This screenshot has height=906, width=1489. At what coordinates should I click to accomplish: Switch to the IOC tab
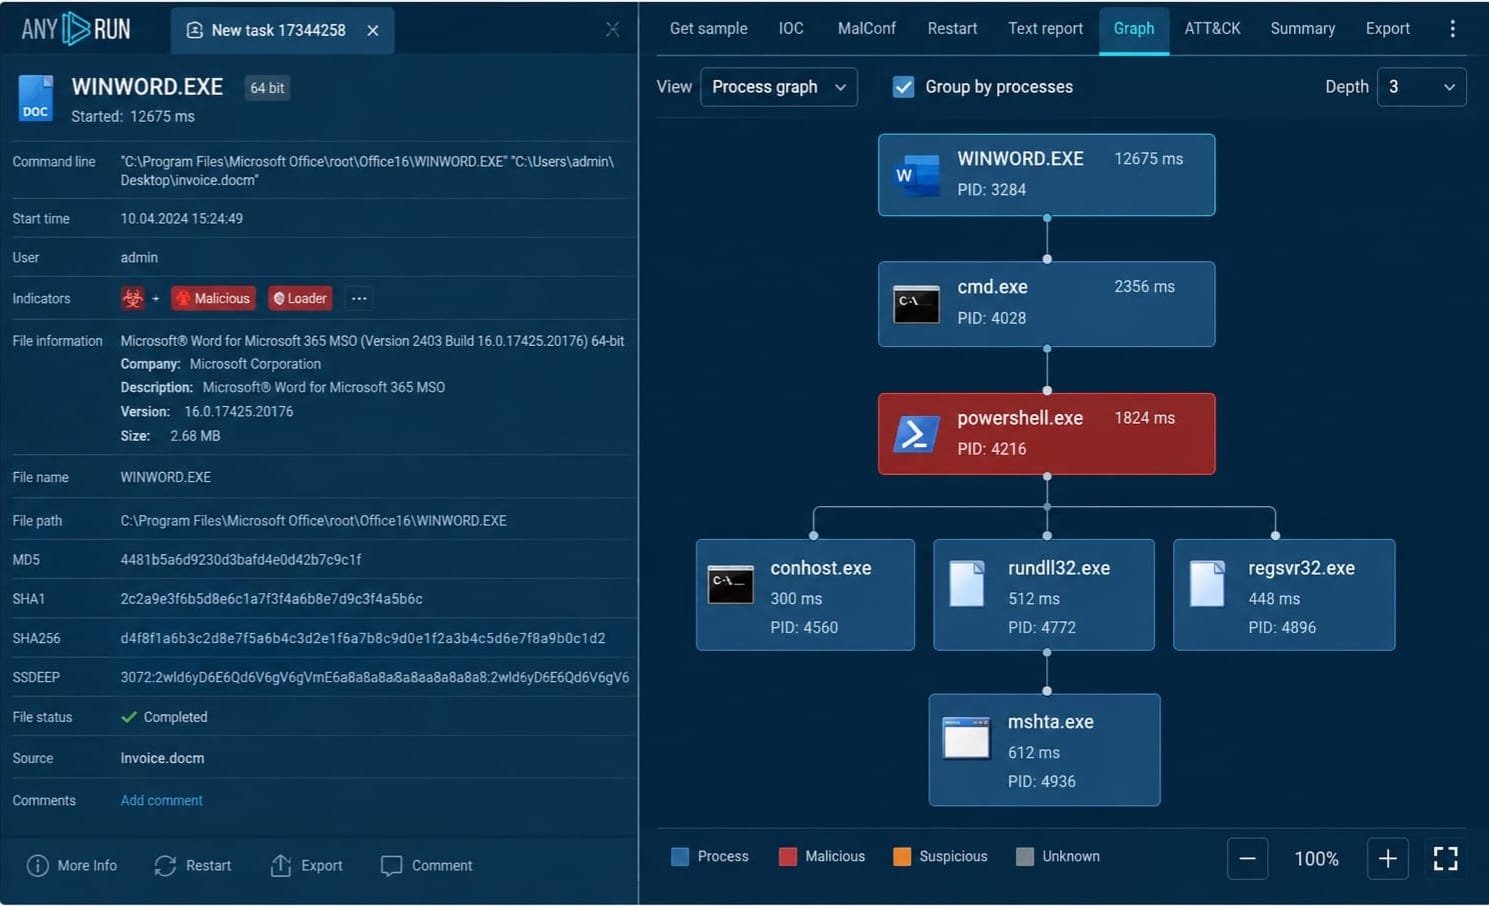point(791,28)
